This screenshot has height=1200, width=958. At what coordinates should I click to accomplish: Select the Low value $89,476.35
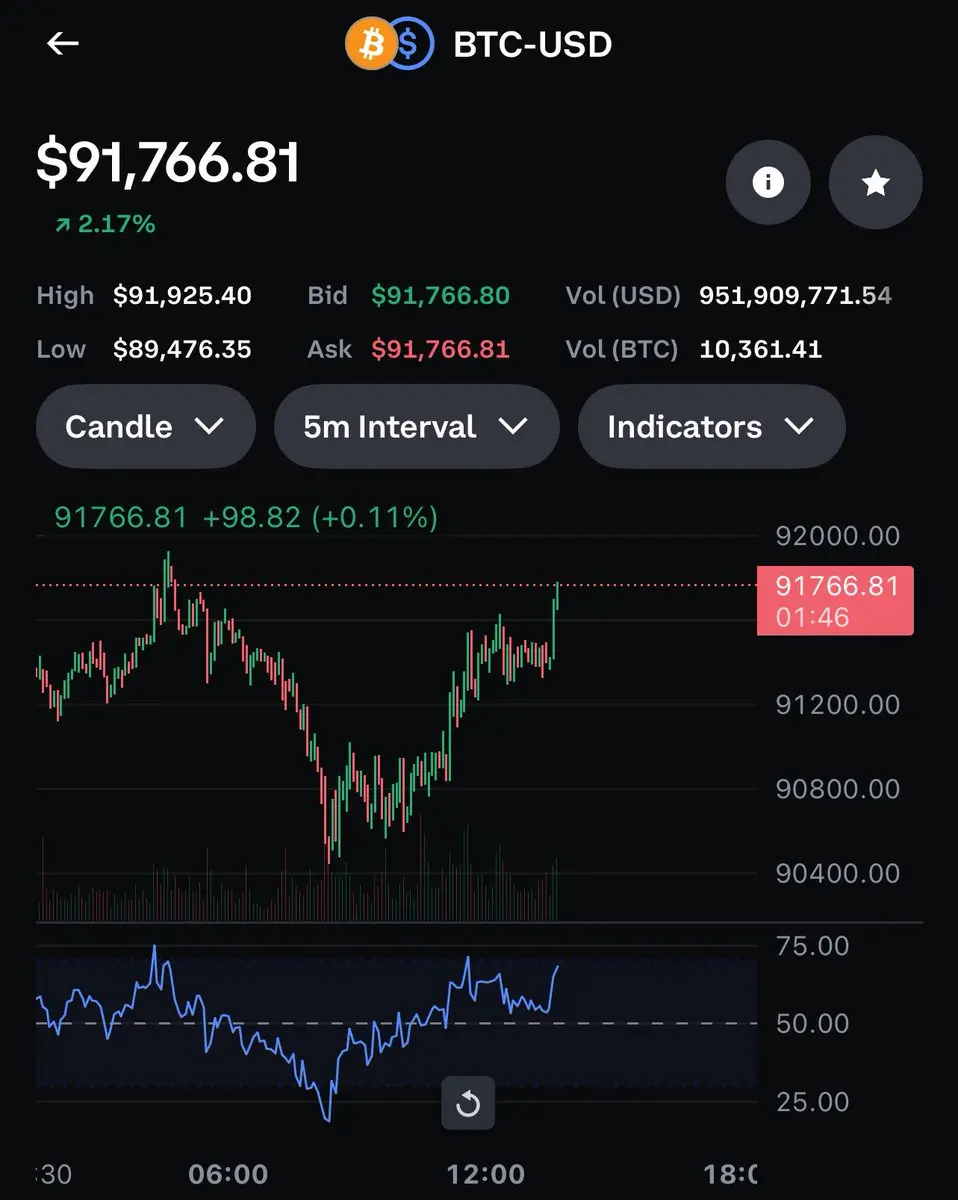click(182, 349)
